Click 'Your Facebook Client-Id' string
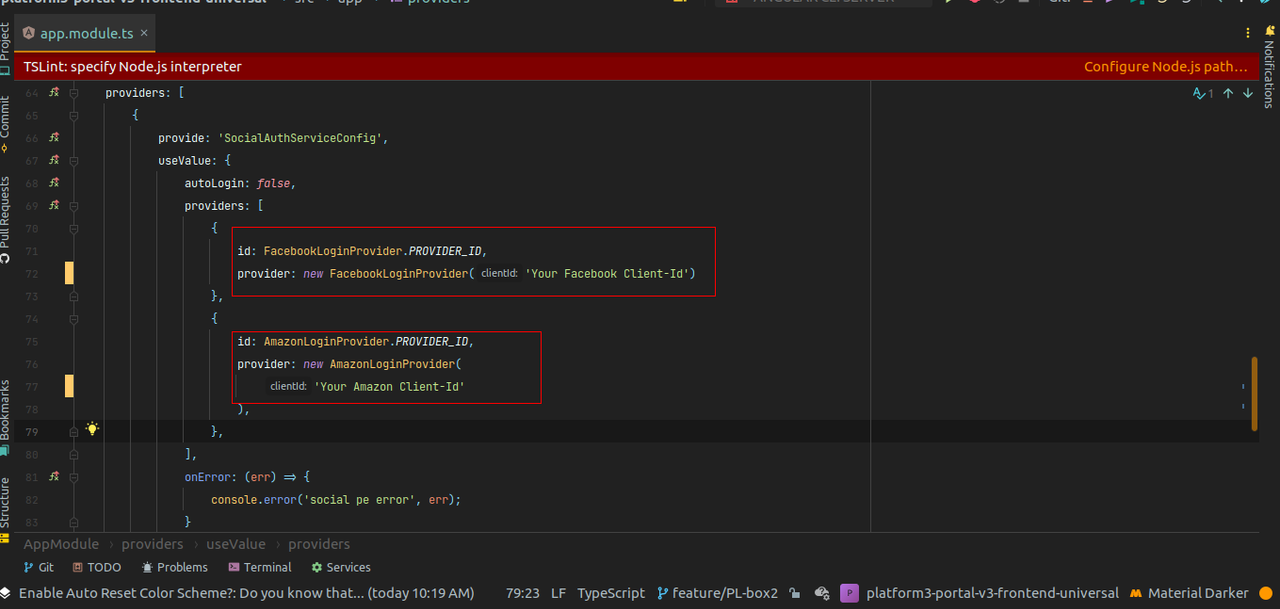 (x=606, y=273)
